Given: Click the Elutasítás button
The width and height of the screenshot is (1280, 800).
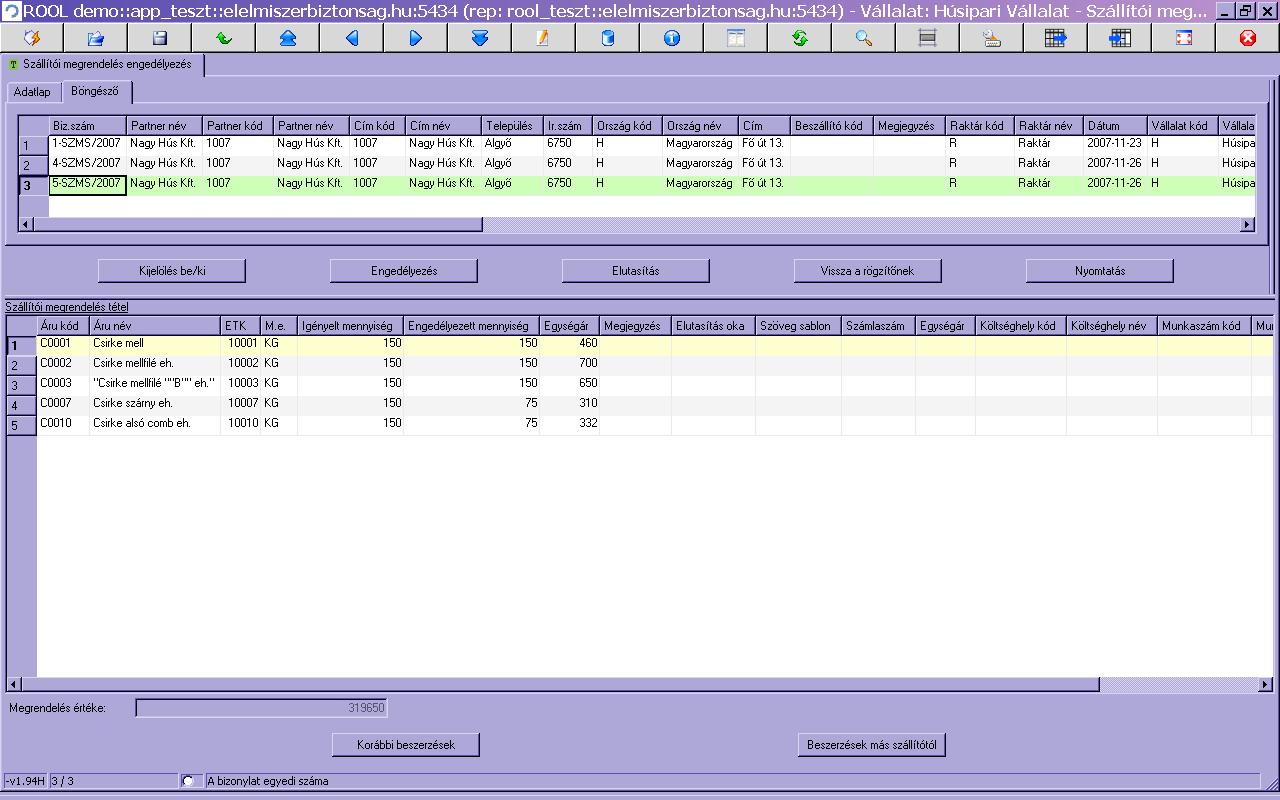Looking at the screenshot, I should (636, 271).
